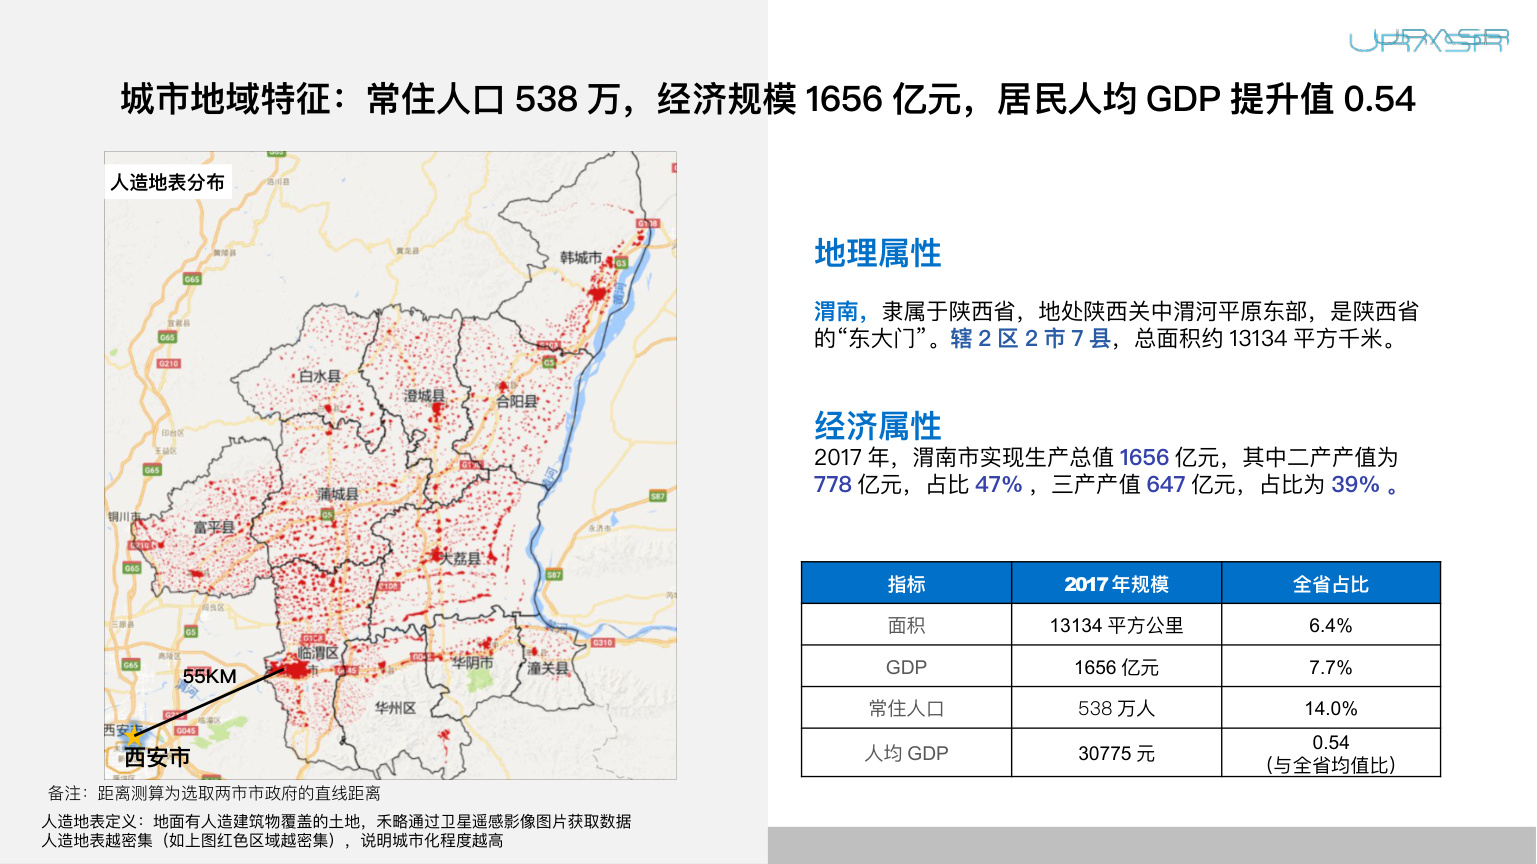The width and height of the screenshot is (1537, 864).
Task: Click the blue 39% percentage in the economy text
Action: click(1355, 485)
